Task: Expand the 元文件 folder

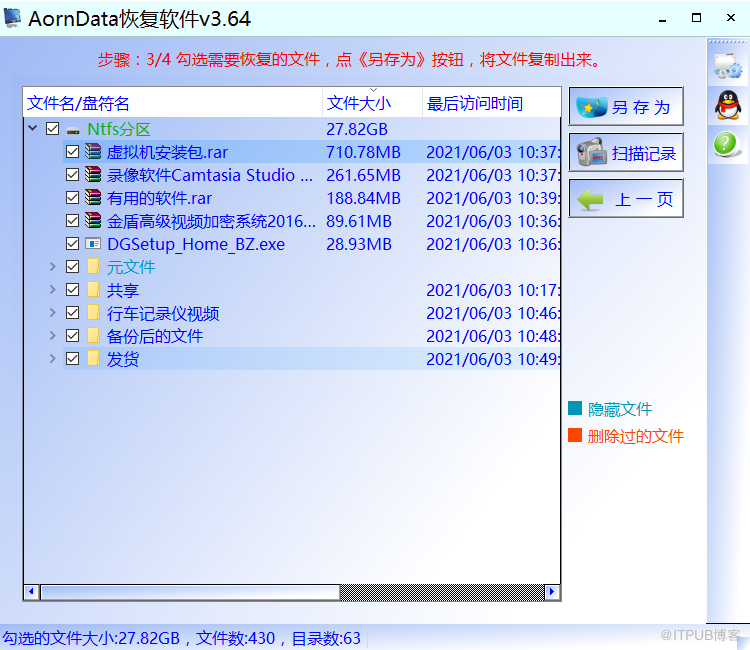Action: (53, 266)
